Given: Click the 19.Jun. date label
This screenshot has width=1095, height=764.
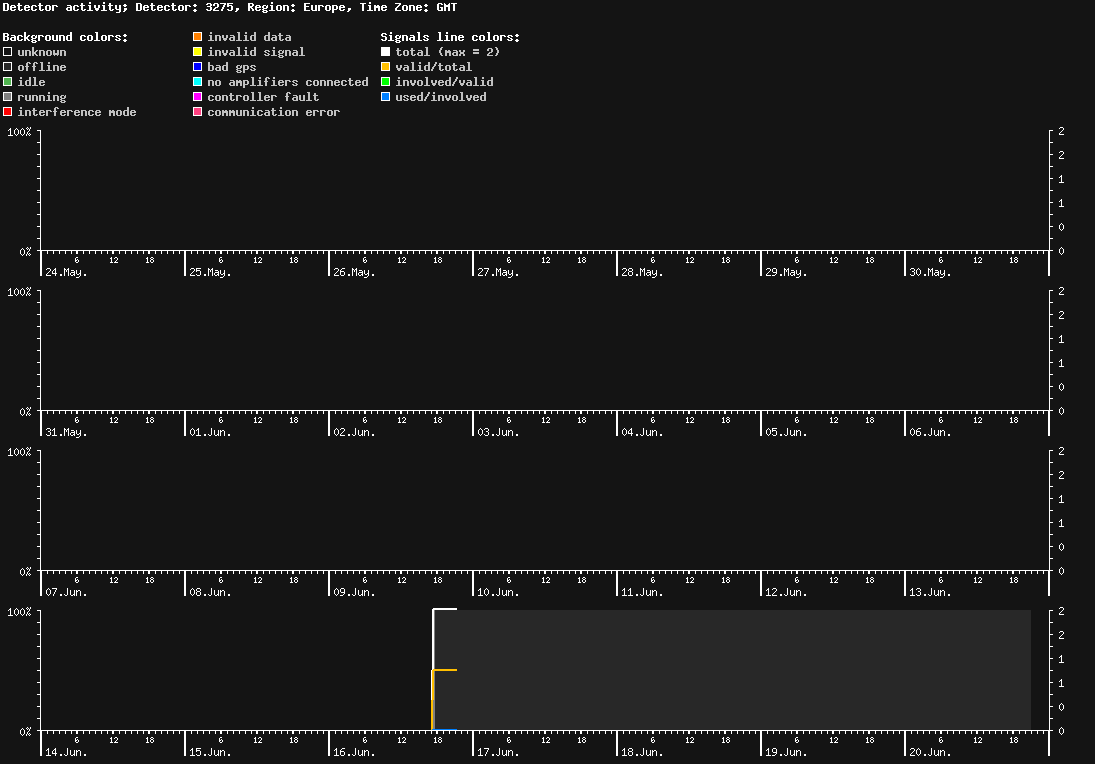Looking at the screenshot, I should click(x=786, y=752).
